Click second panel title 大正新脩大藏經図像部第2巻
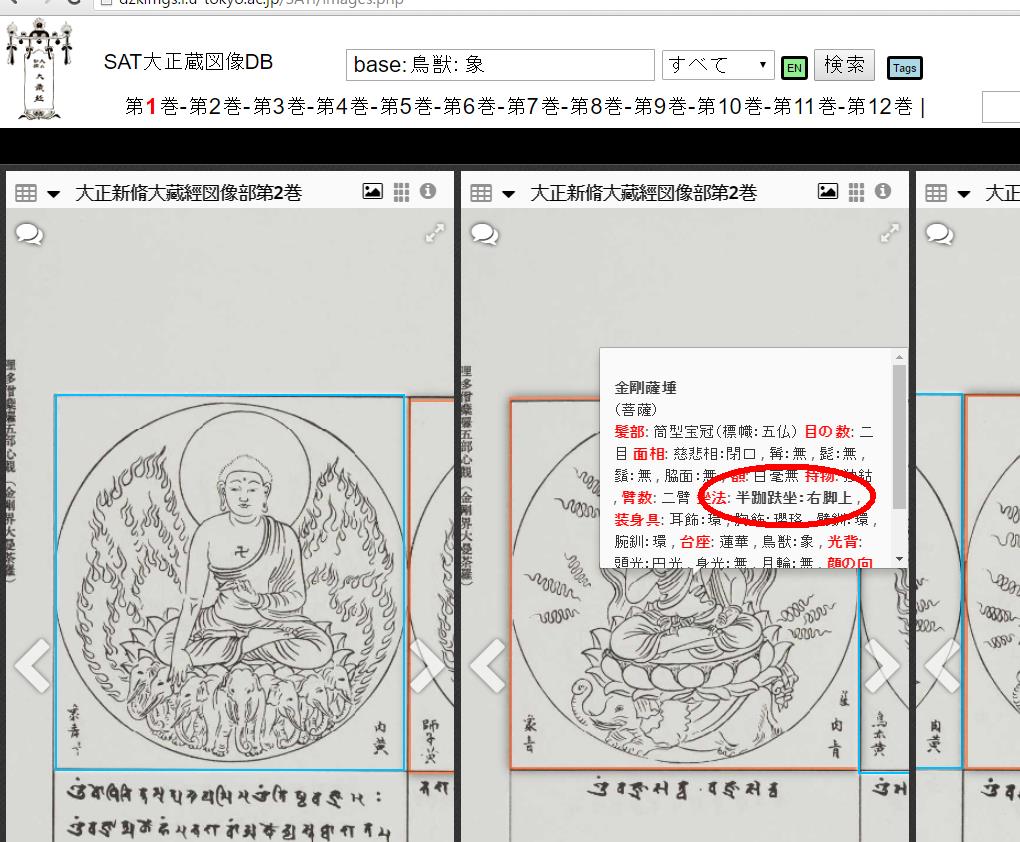 click(643, 193)
